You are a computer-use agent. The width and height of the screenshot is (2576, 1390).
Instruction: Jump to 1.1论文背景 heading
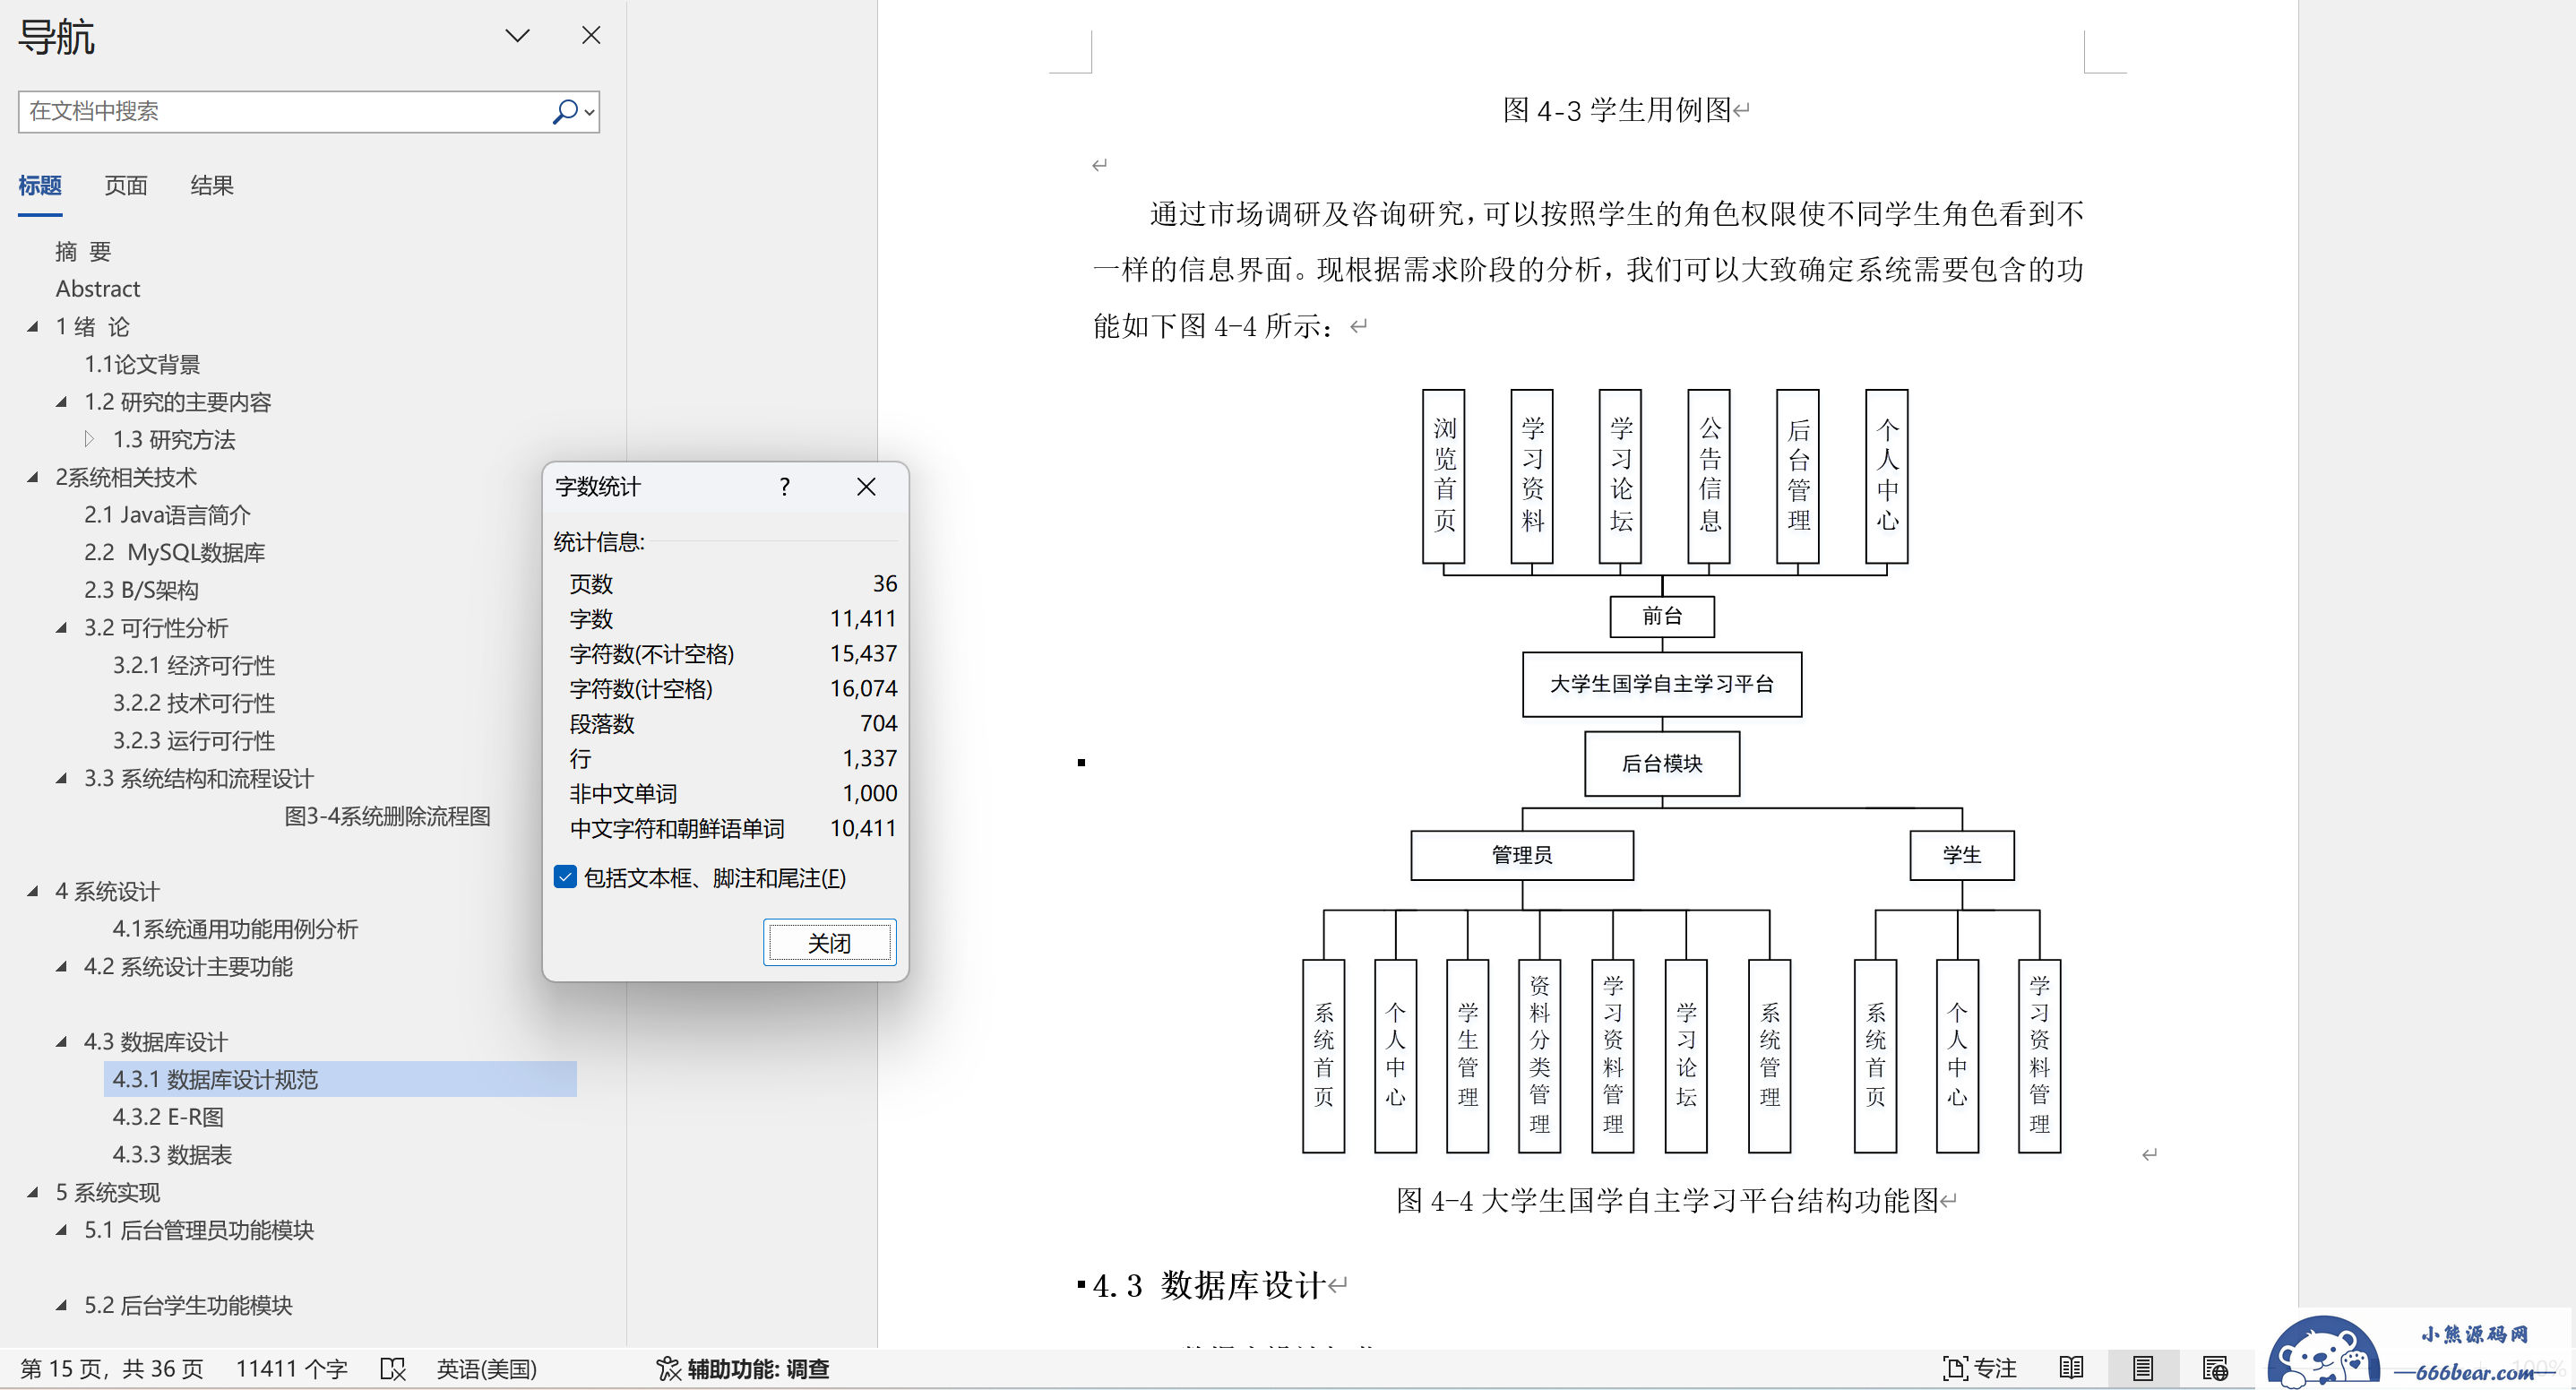(x=142, y=364)
